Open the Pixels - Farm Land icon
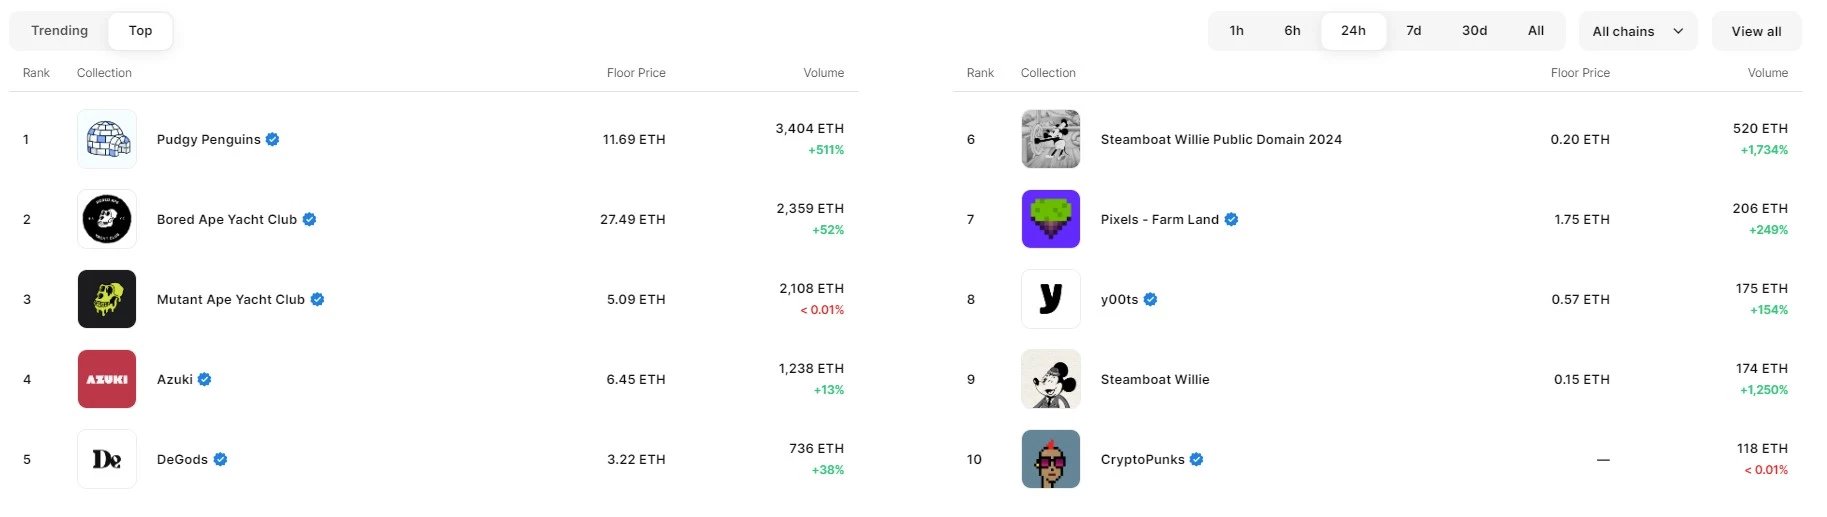Viewport: 1827px width, 517px height. coord(1050,219)
